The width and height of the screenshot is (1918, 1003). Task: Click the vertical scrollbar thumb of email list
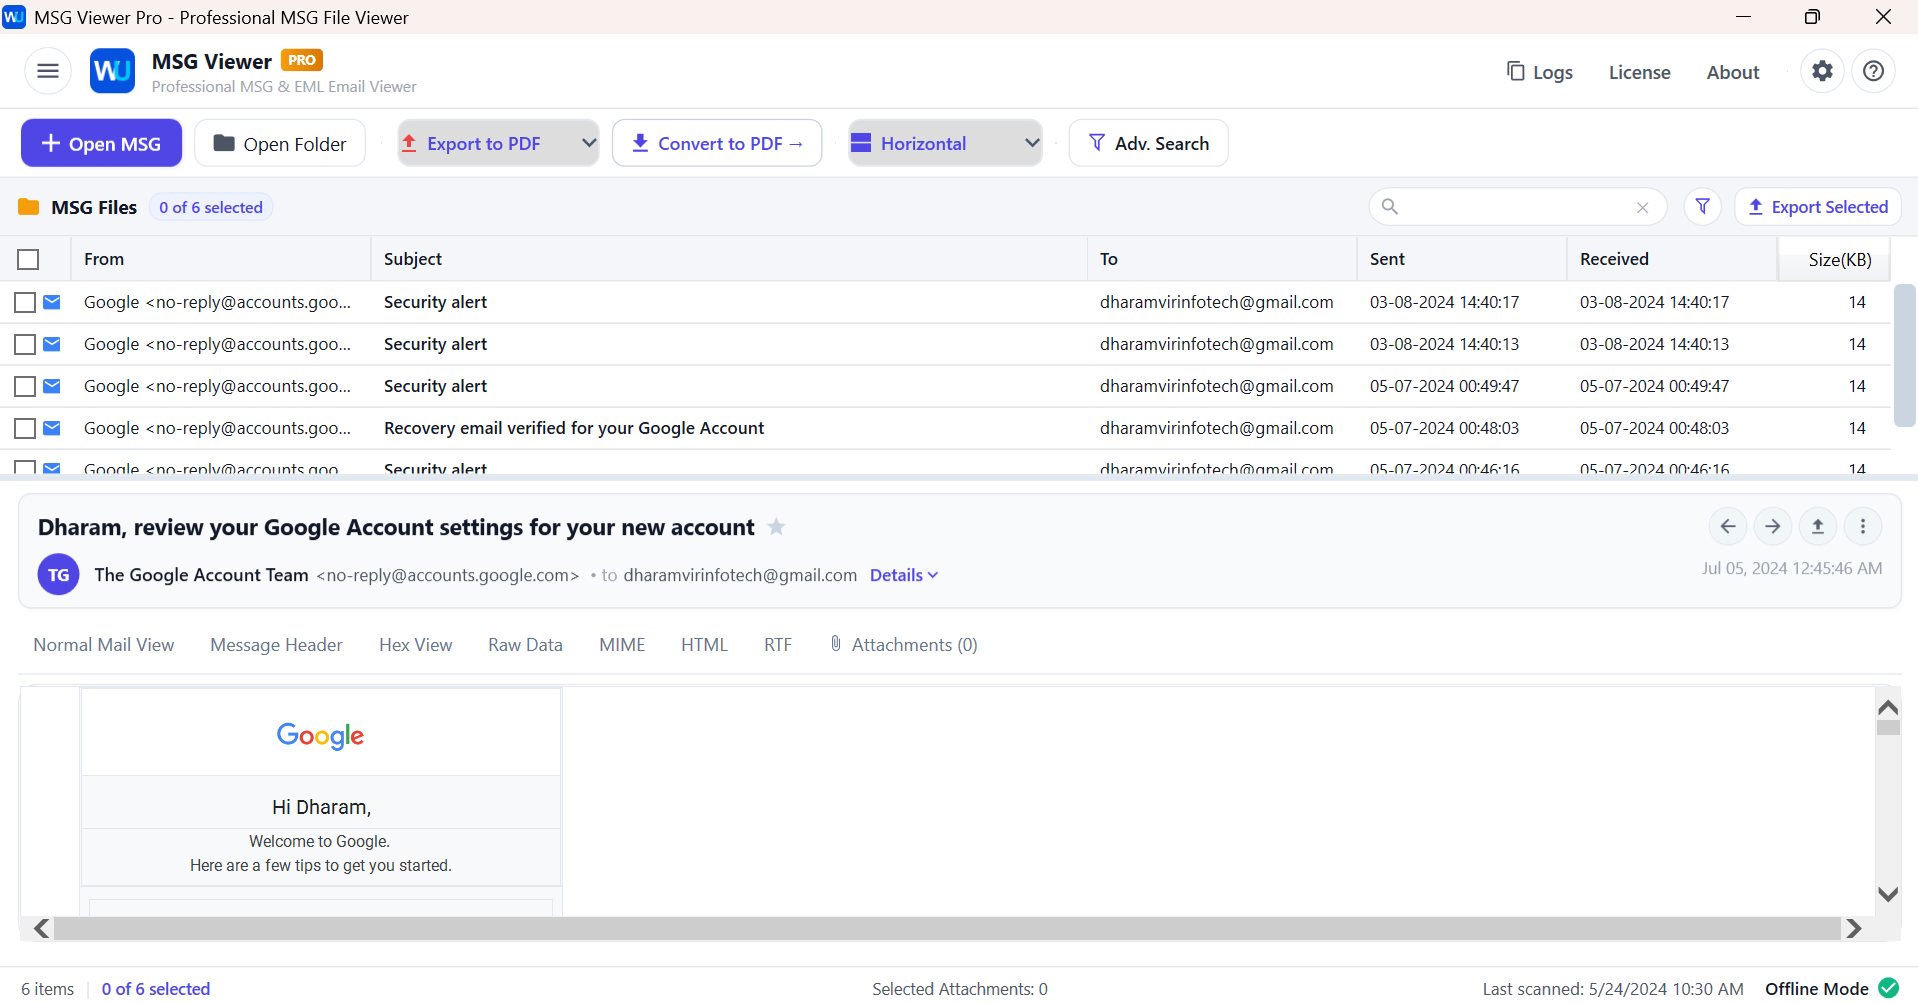pyautogui.click(x=1904, y=355)
